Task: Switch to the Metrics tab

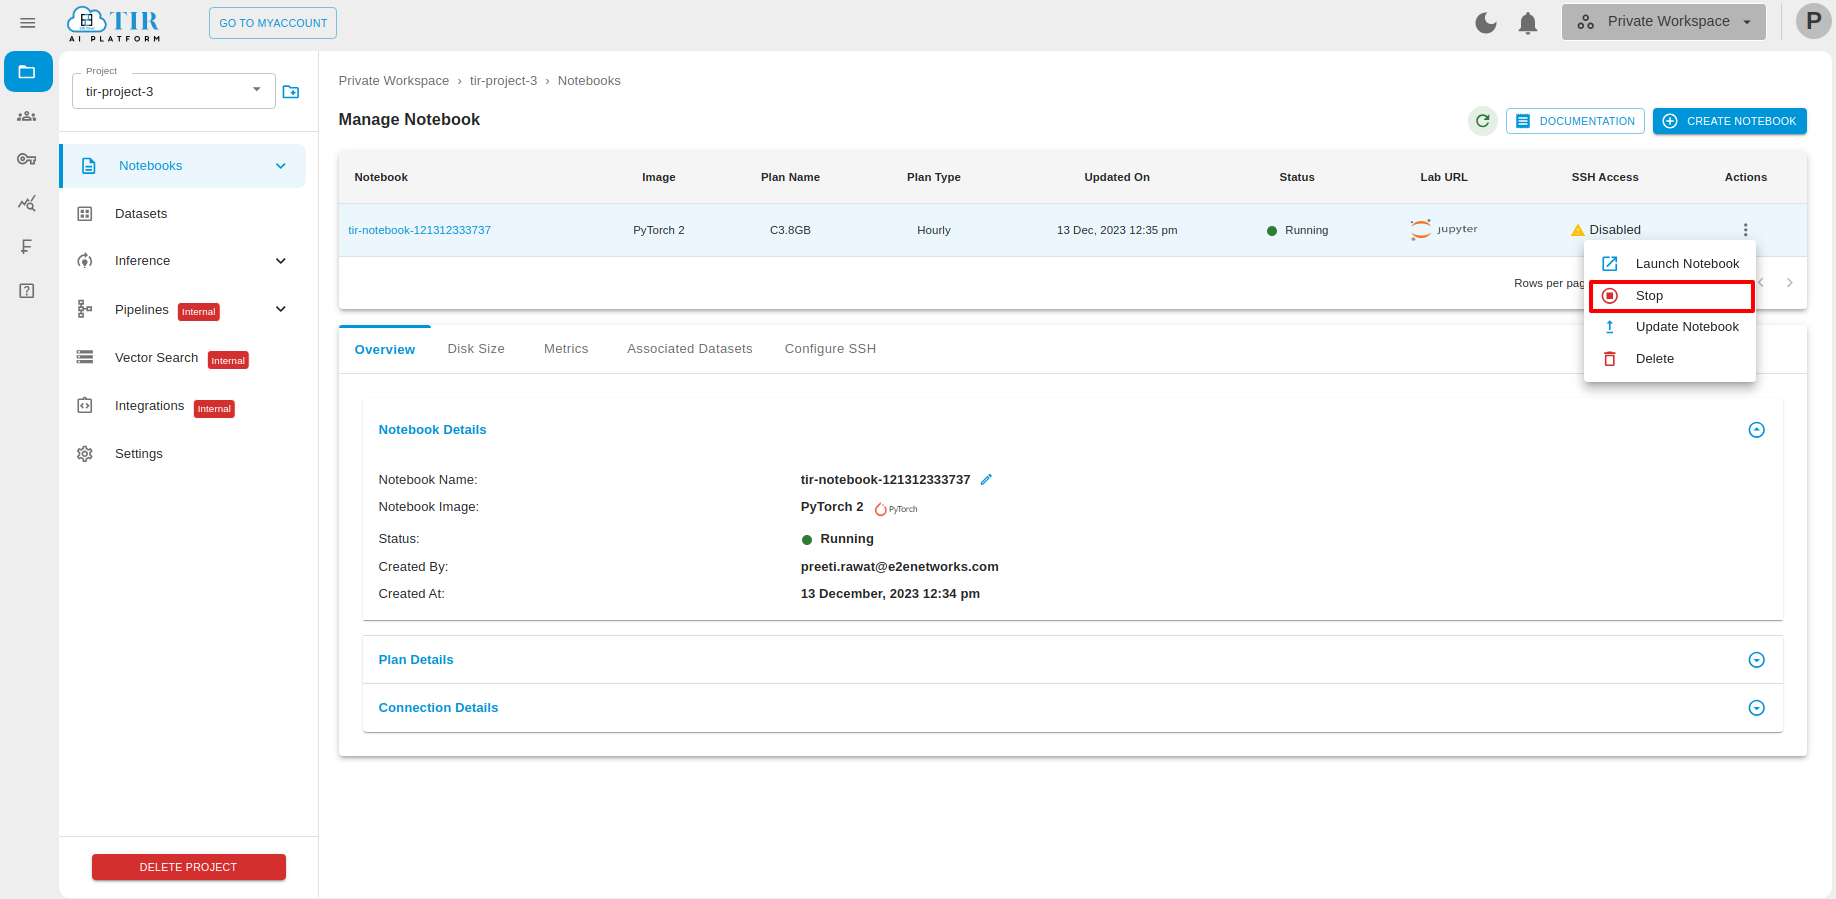Action: (x=566, y=349)
